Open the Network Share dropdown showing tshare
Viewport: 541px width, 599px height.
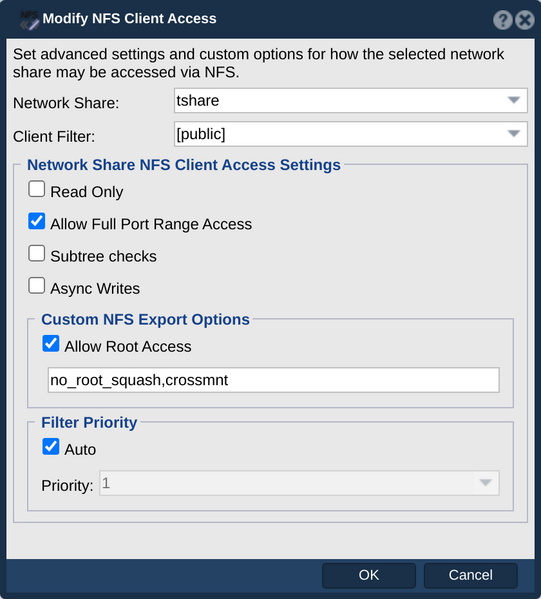(351, 100)
